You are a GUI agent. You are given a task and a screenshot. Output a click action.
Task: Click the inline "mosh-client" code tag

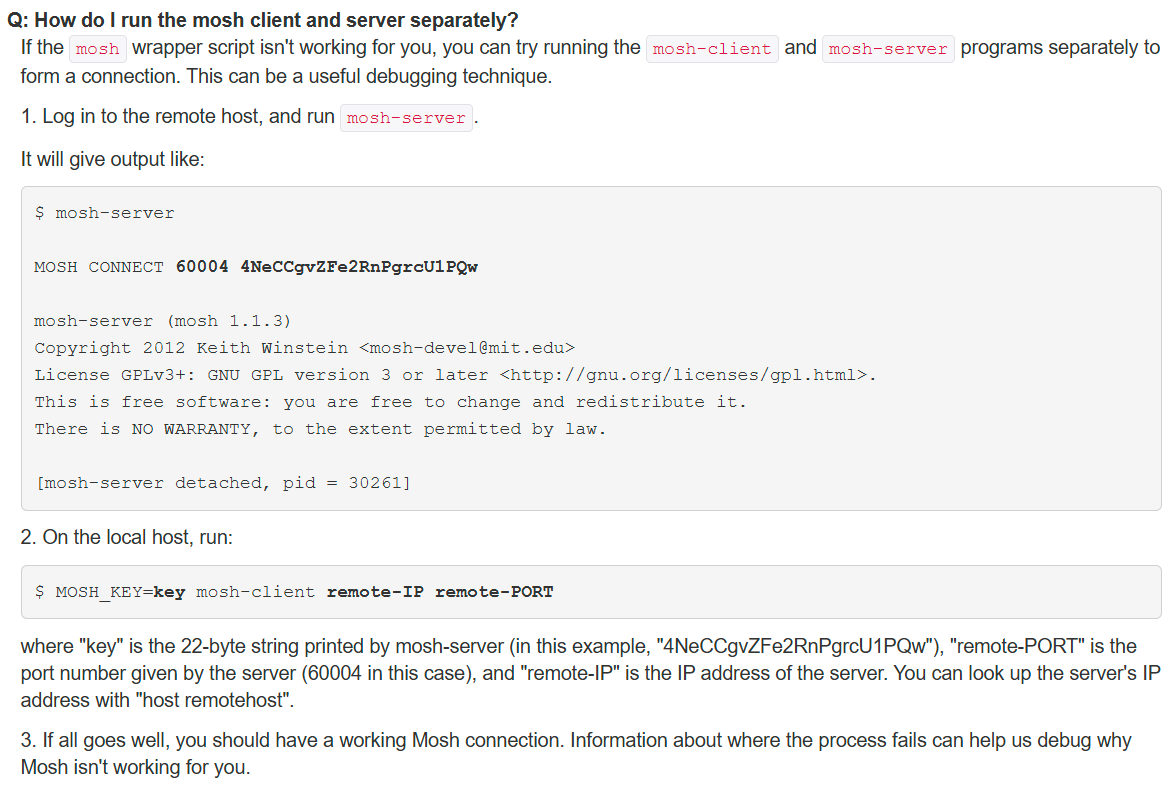click(x=712, y=49)
